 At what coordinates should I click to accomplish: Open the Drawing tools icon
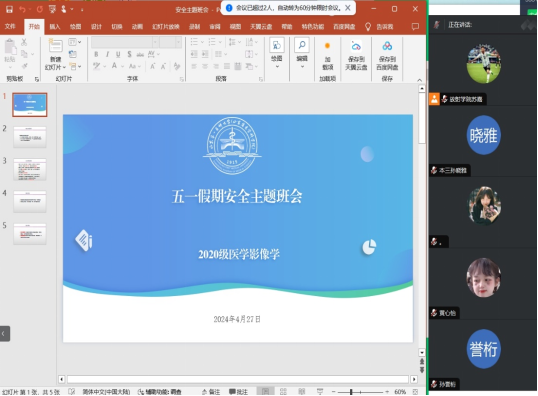pyautogui.click(x=277, y=45)
